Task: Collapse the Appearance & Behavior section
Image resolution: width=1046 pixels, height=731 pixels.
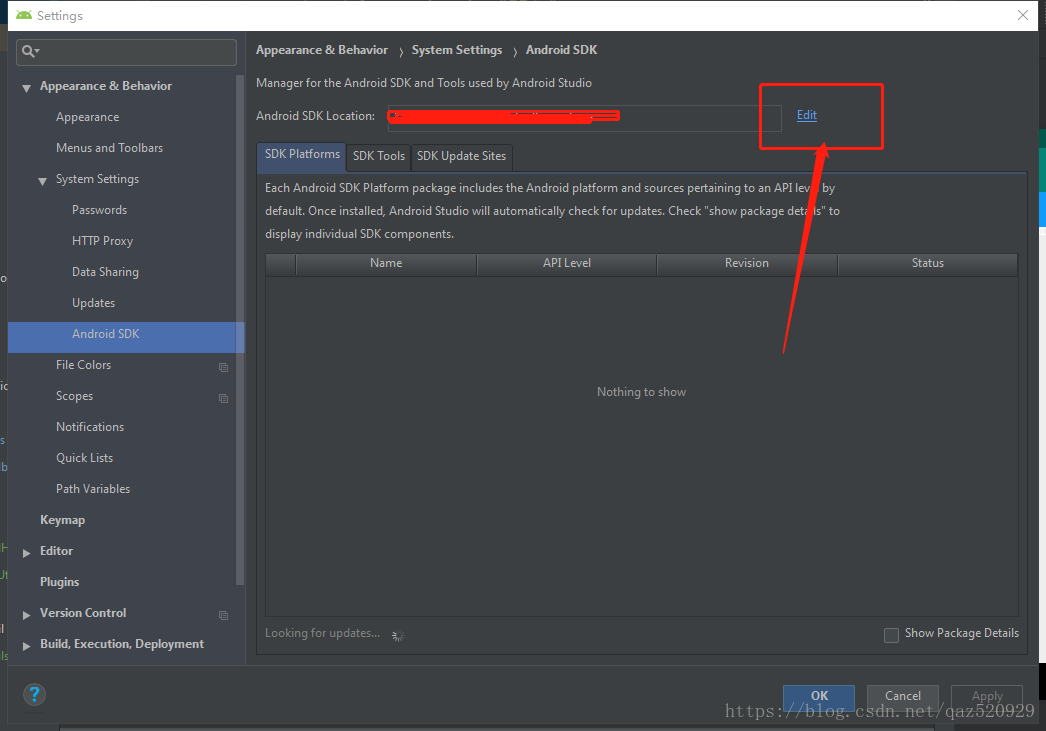Action: tap(27, 87)
